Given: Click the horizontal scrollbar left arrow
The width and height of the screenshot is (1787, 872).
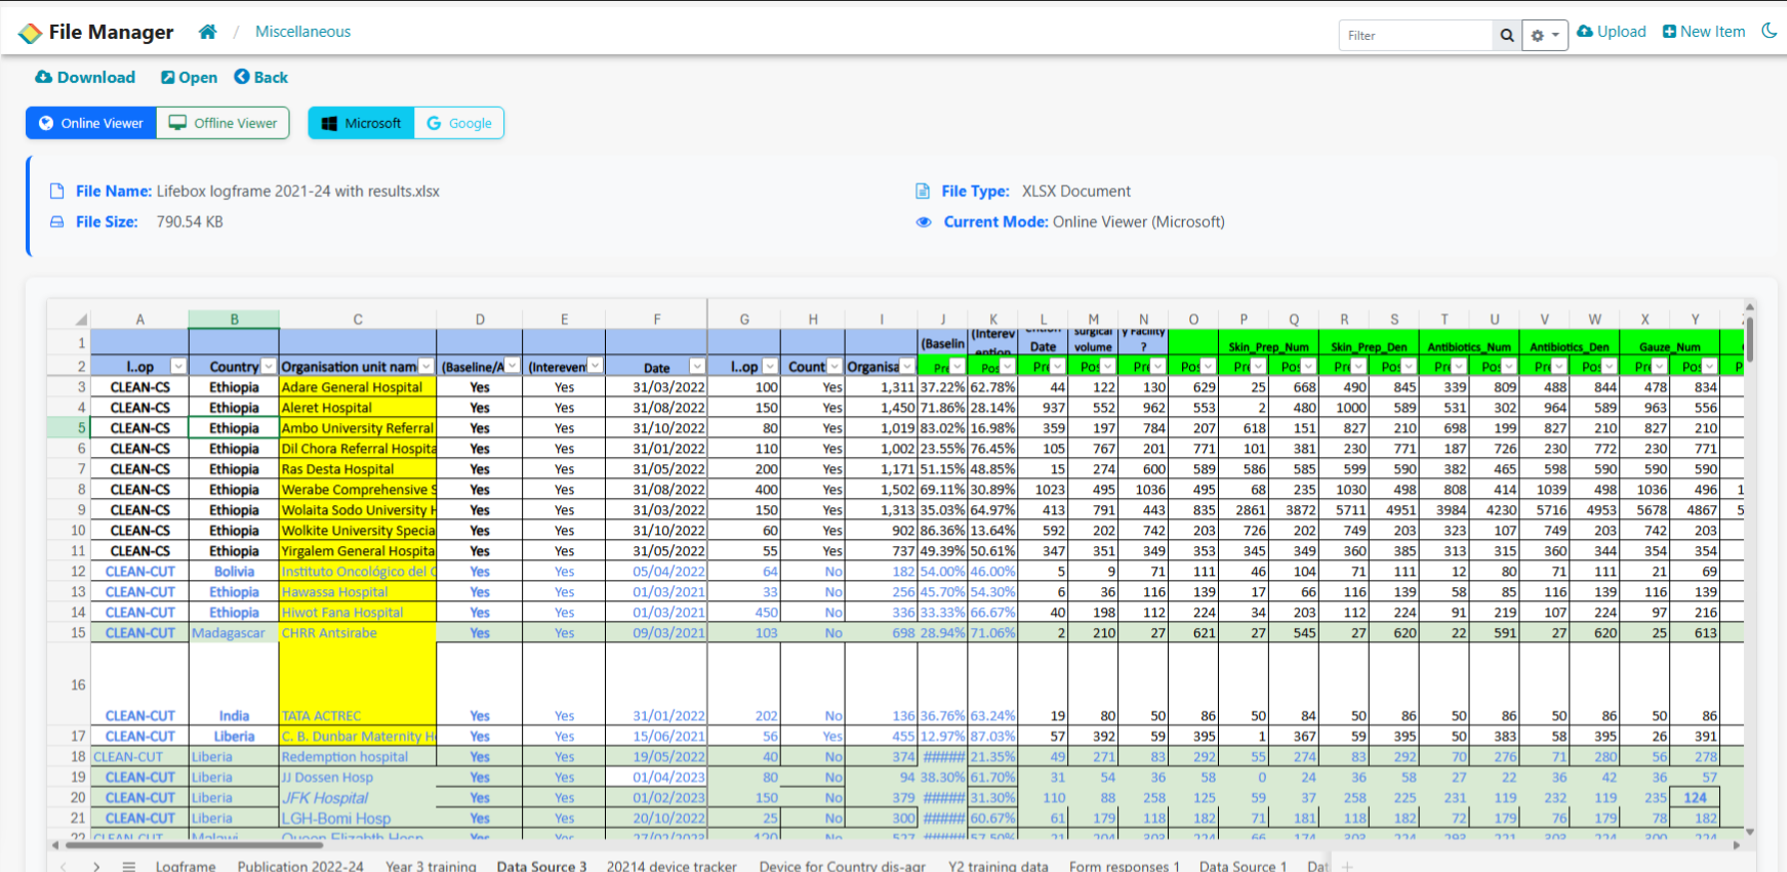Looking at the screenshot, I should point(55,845).
